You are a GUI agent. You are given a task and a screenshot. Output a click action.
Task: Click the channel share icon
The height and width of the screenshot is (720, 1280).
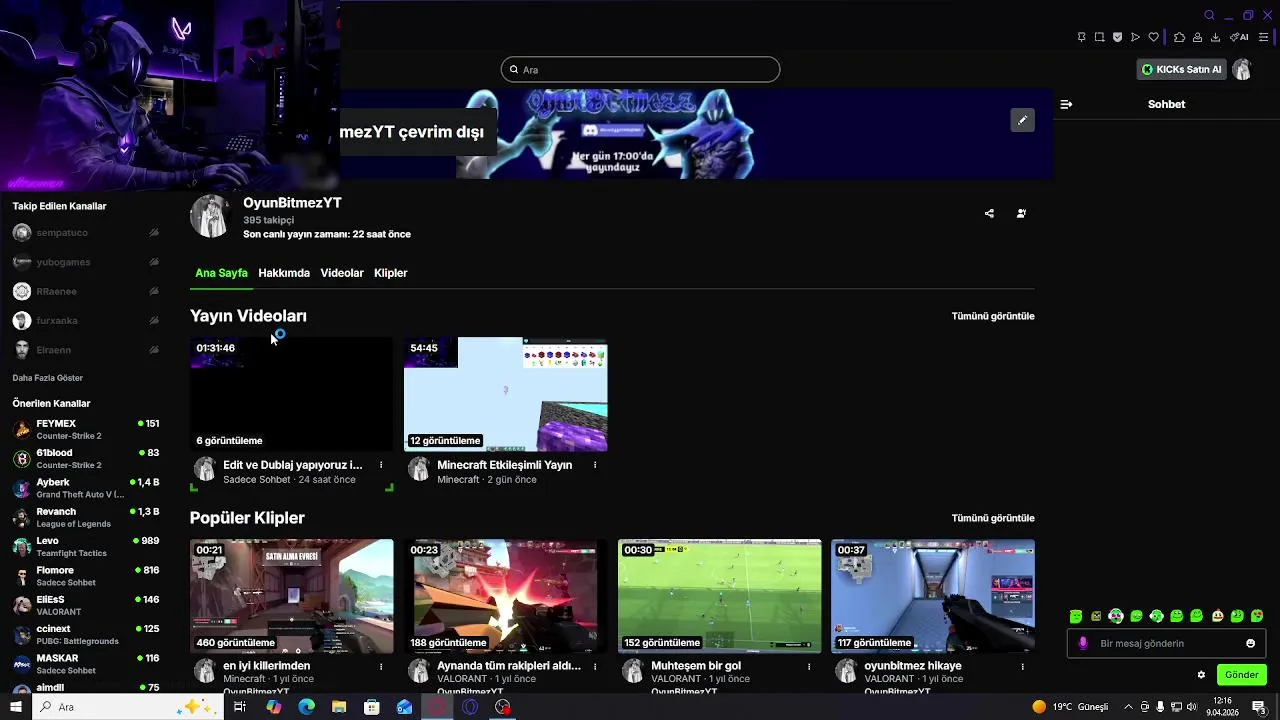989,213
